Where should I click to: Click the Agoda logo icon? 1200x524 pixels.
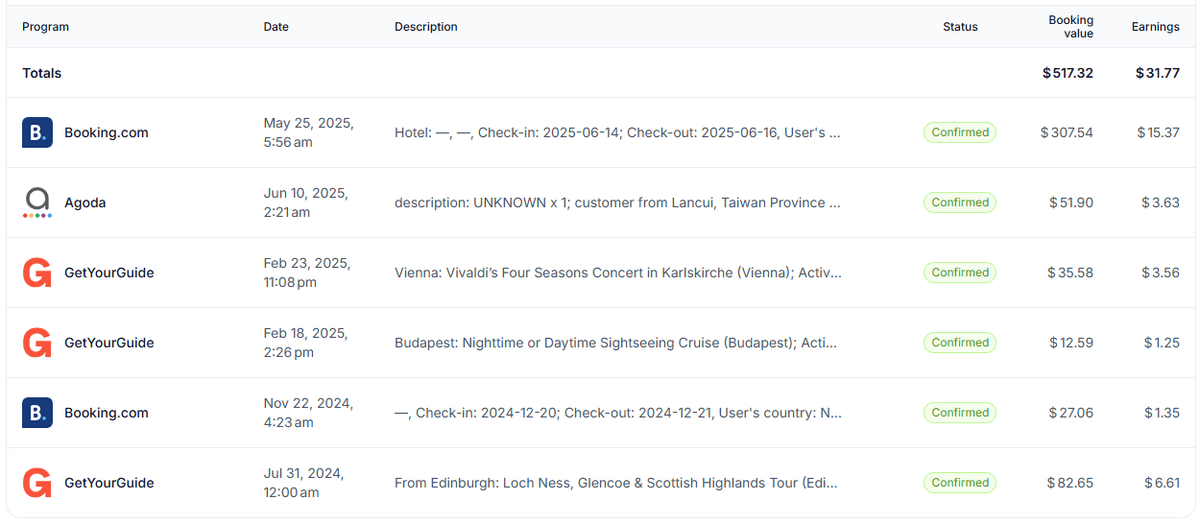(x=37, y=202)
